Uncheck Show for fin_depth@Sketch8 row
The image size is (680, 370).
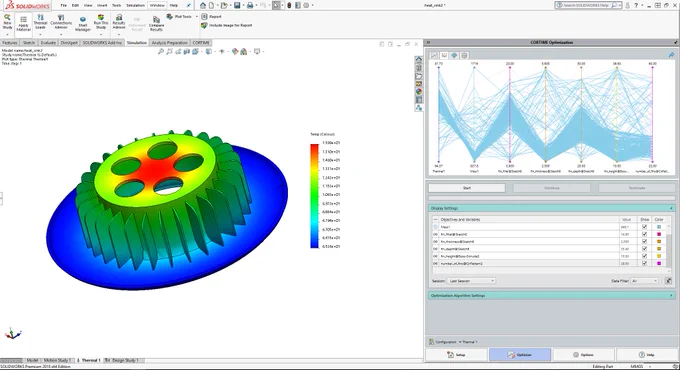[644, 249]
